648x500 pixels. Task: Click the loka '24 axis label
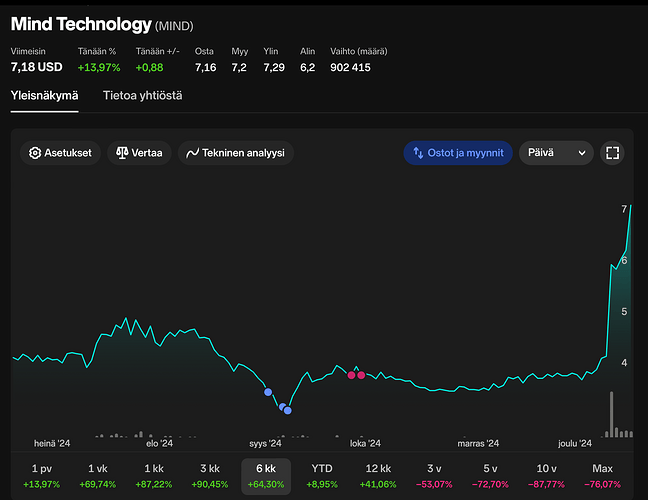click(x=365, y=443)
